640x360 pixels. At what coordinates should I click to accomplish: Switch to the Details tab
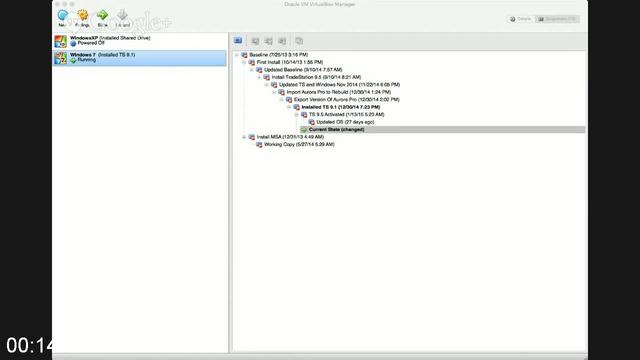pos(521,19)
